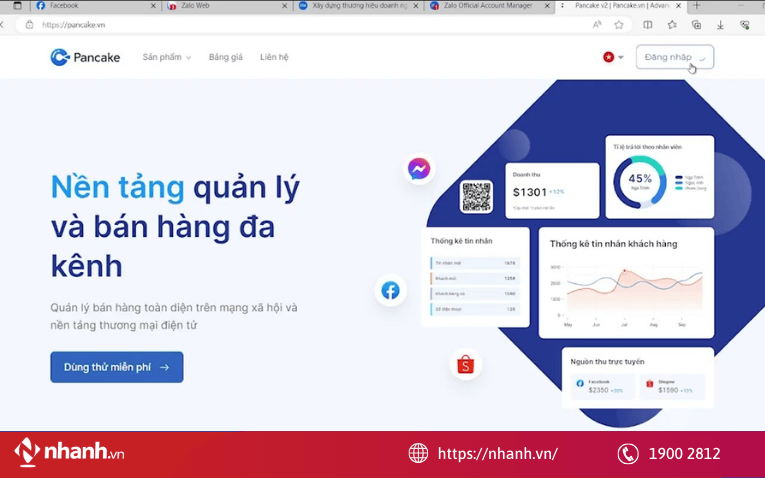Click the Facebook $2350 revenue tile
Viewport: 765px width, 478px height.
(x=603, y=386)
